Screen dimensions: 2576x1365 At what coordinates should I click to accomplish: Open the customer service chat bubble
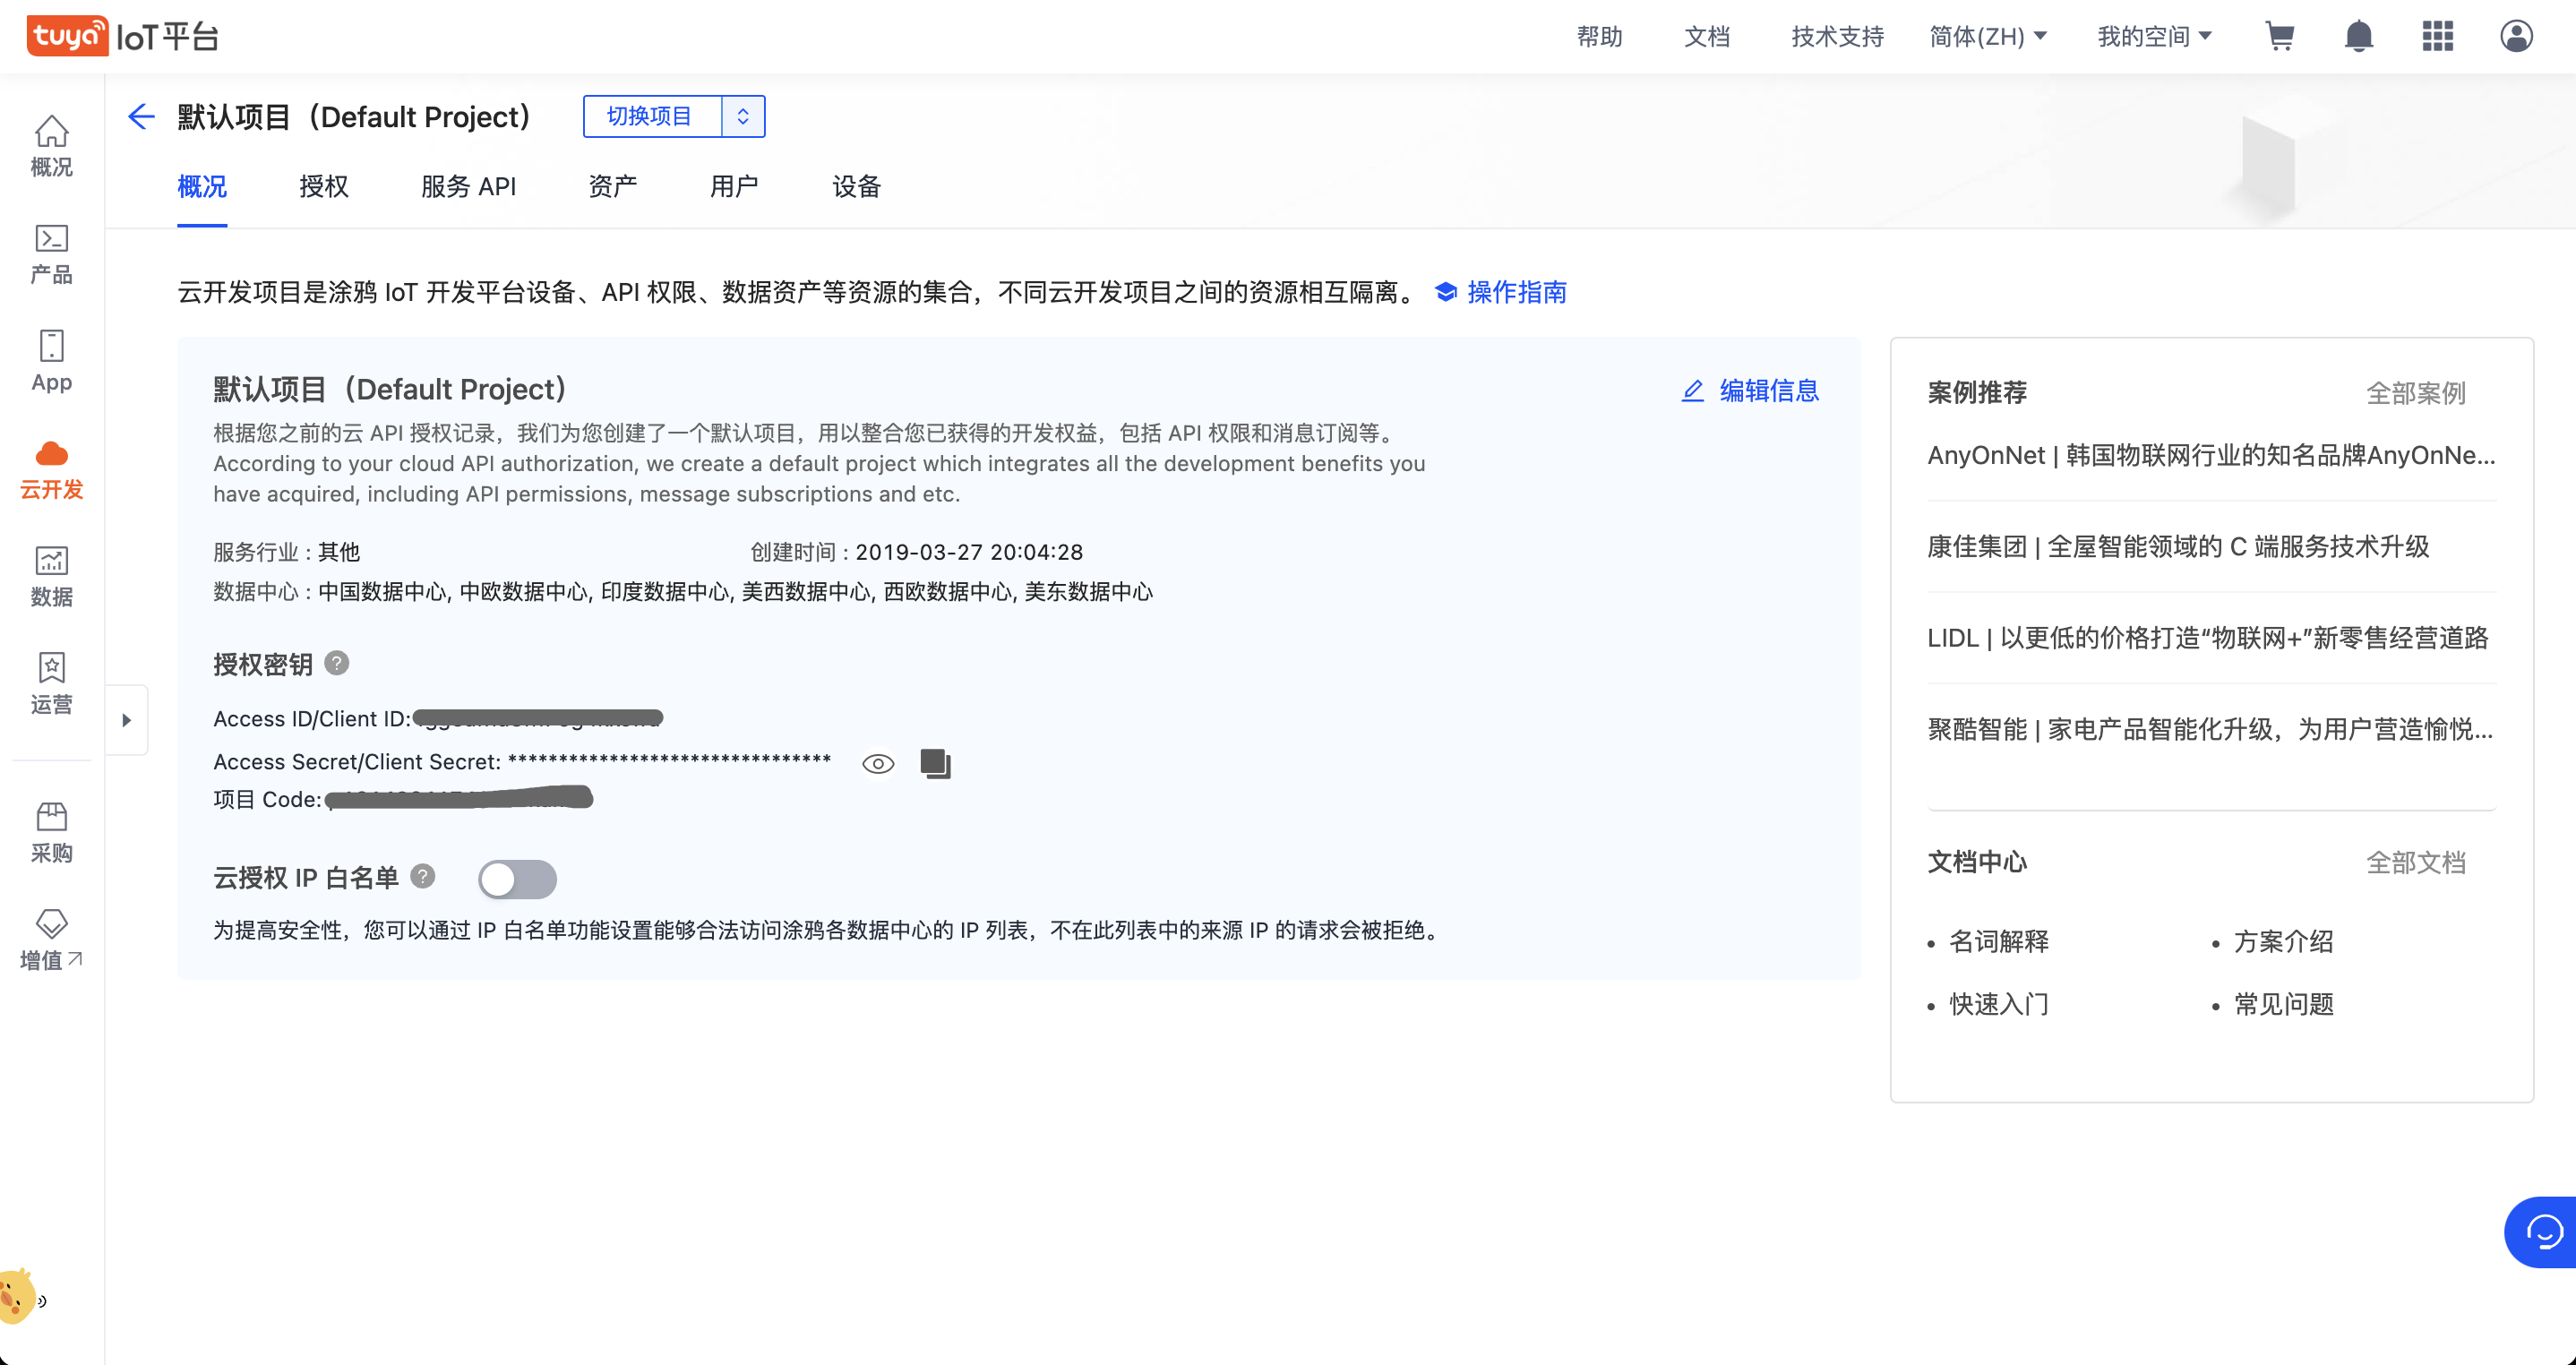[x=2541, y=1232]
